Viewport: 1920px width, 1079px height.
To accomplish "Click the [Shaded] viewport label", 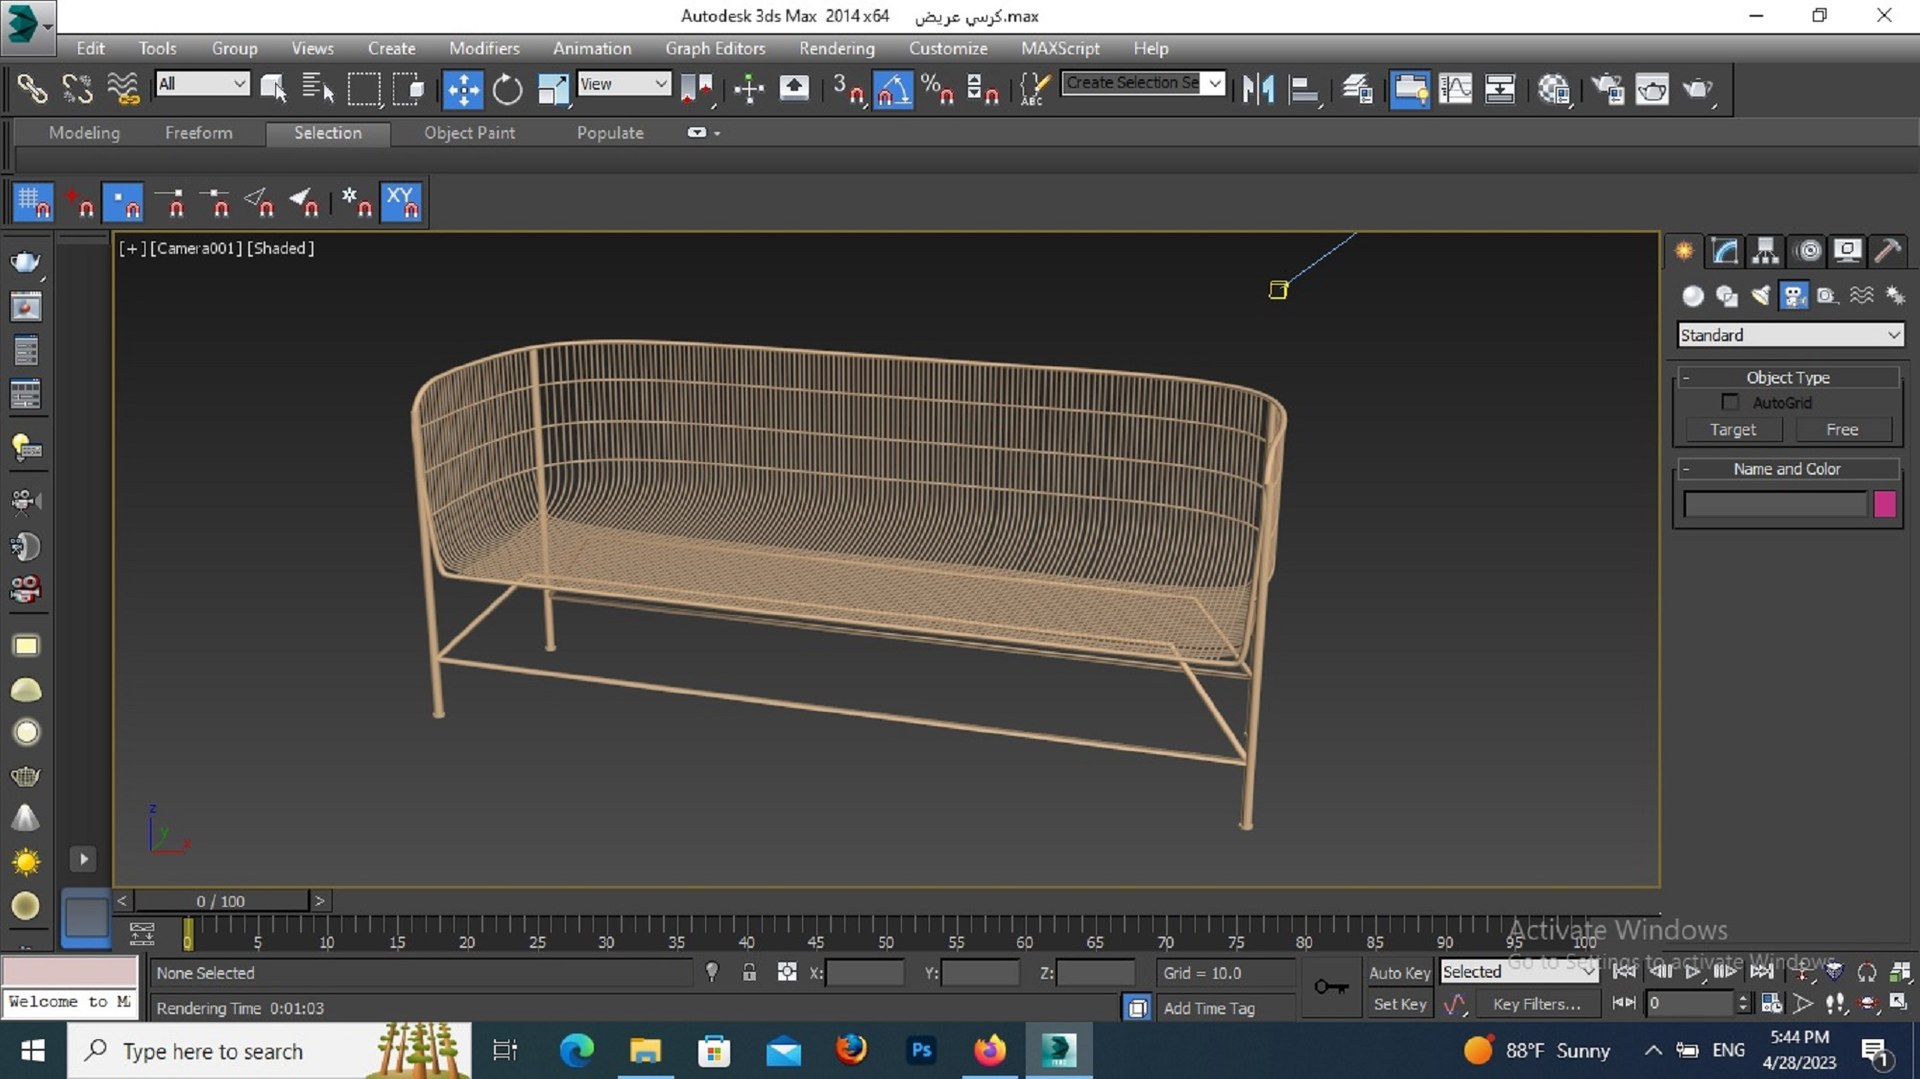I will tap(280, 248).
